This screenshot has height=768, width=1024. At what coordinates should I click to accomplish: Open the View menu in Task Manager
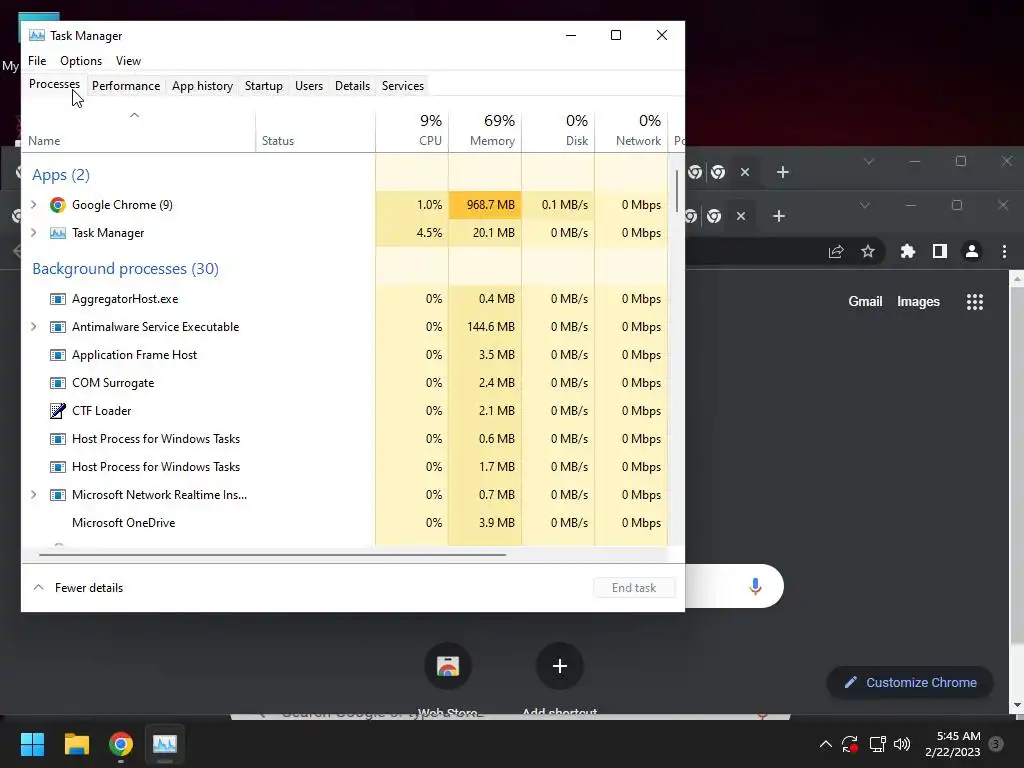(128, 61)
